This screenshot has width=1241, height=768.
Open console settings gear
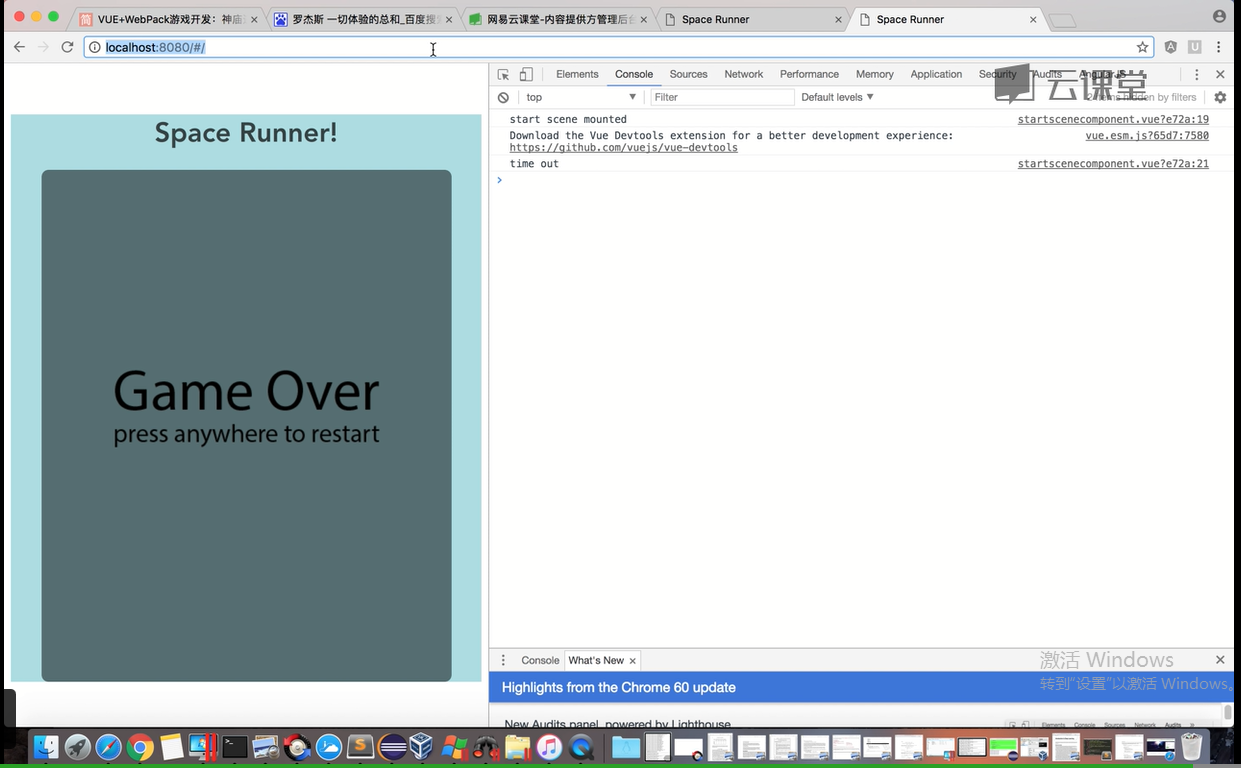click(1220, 97)
